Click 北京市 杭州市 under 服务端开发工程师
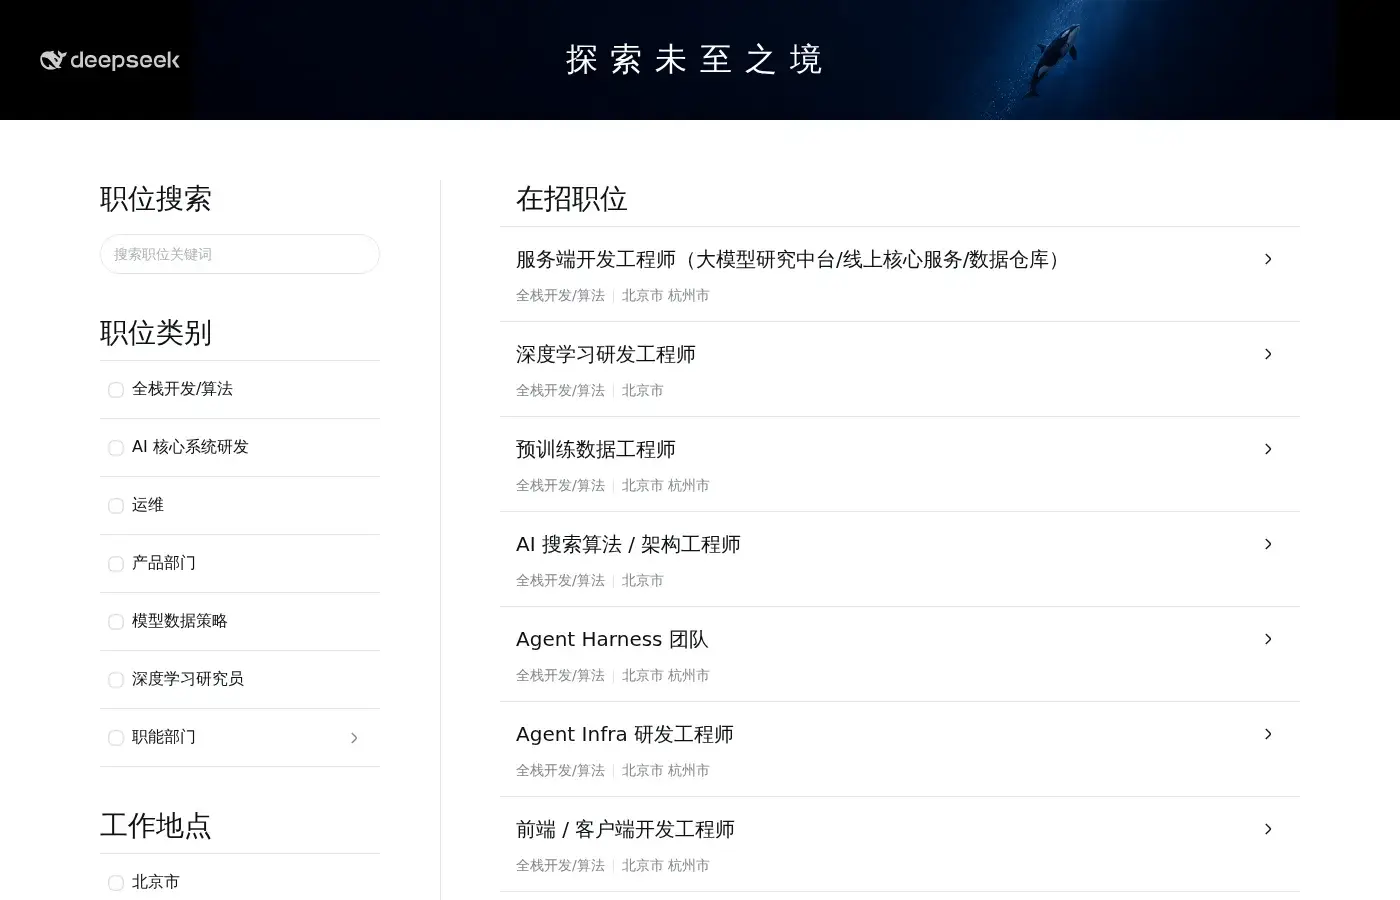Screen dimensions: 1400x900 [666, 295]
